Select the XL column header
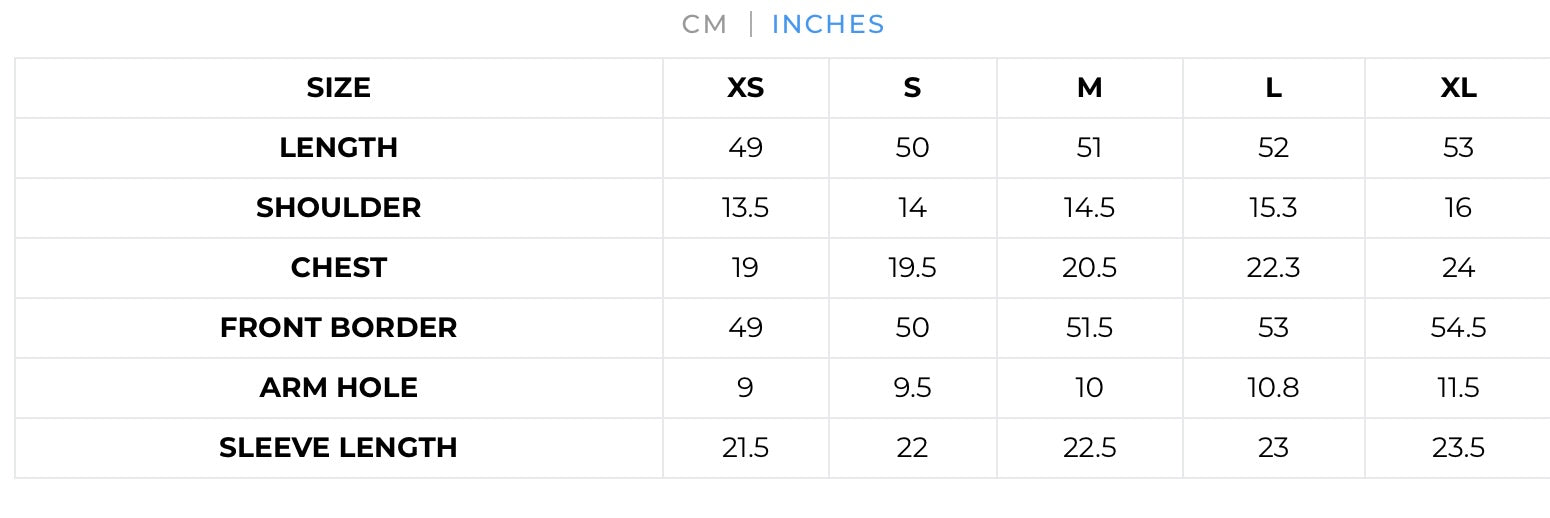This screenshot has width=1550, height=518. 1458,88
